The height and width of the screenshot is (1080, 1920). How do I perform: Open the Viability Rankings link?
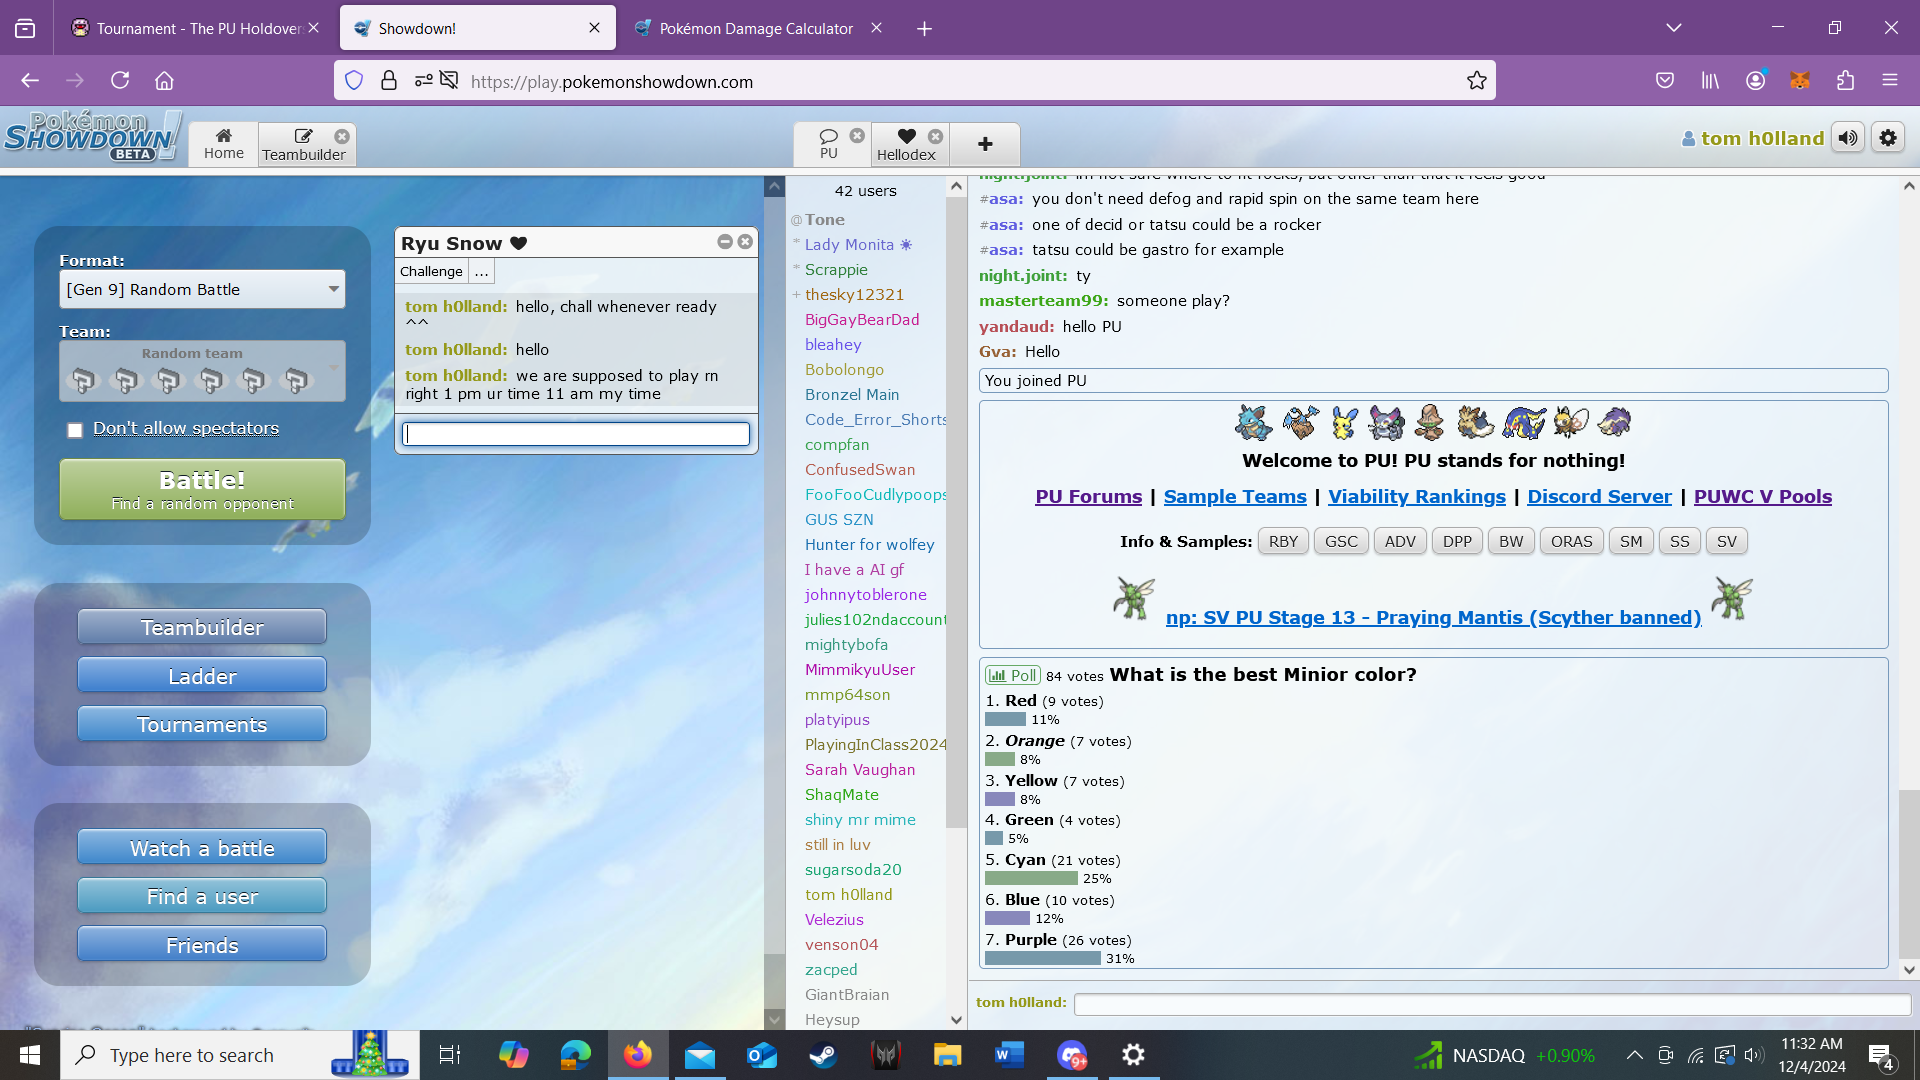coord(1417,496)
